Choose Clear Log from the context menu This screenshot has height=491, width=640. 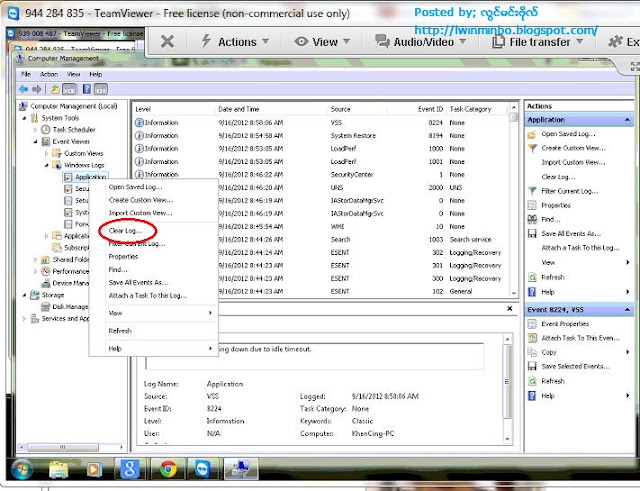pyautogui.click(x=125, y=231)
